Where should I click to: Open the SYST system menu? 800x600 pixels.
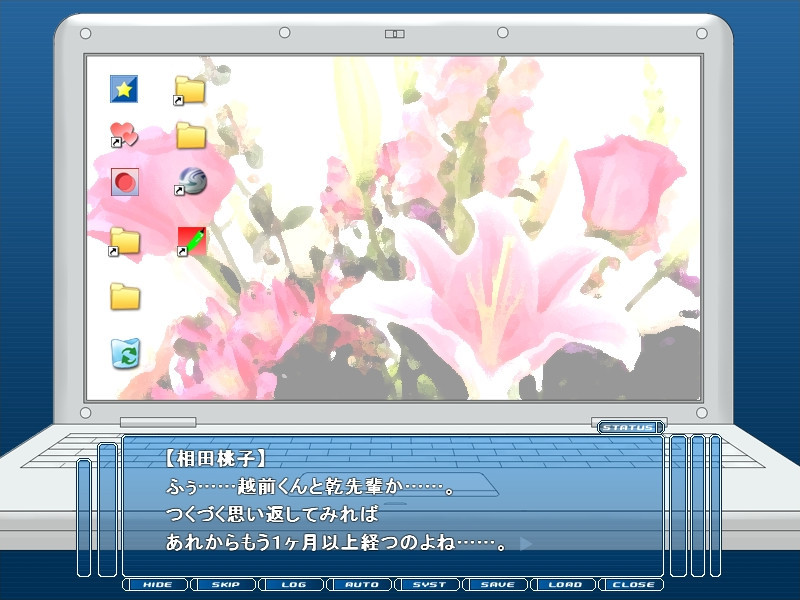click(429, 585)
